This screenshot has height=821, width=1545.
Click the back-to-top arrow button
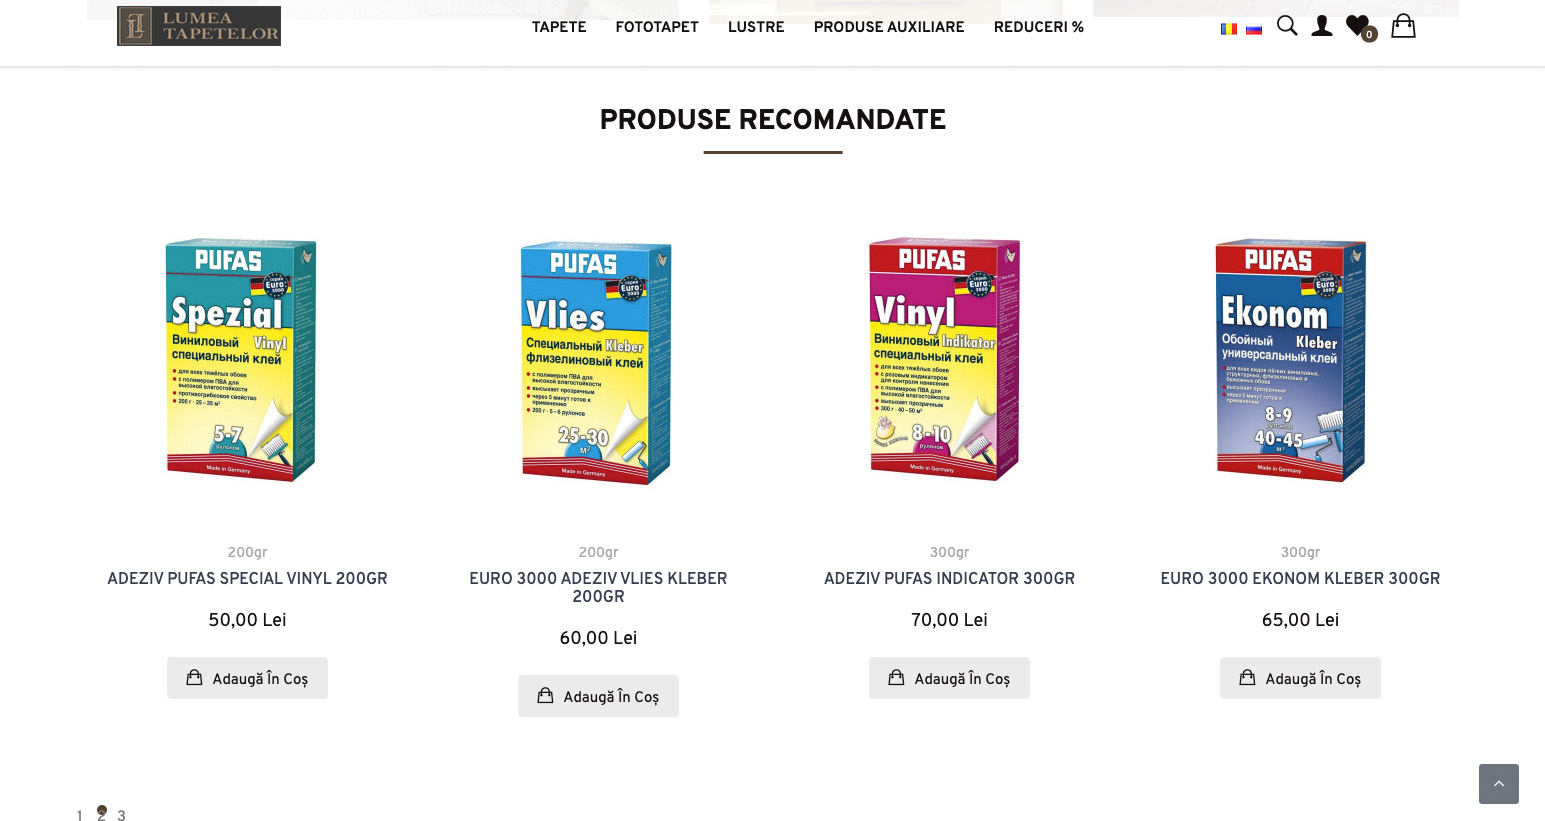click(x=1498, y=784)
